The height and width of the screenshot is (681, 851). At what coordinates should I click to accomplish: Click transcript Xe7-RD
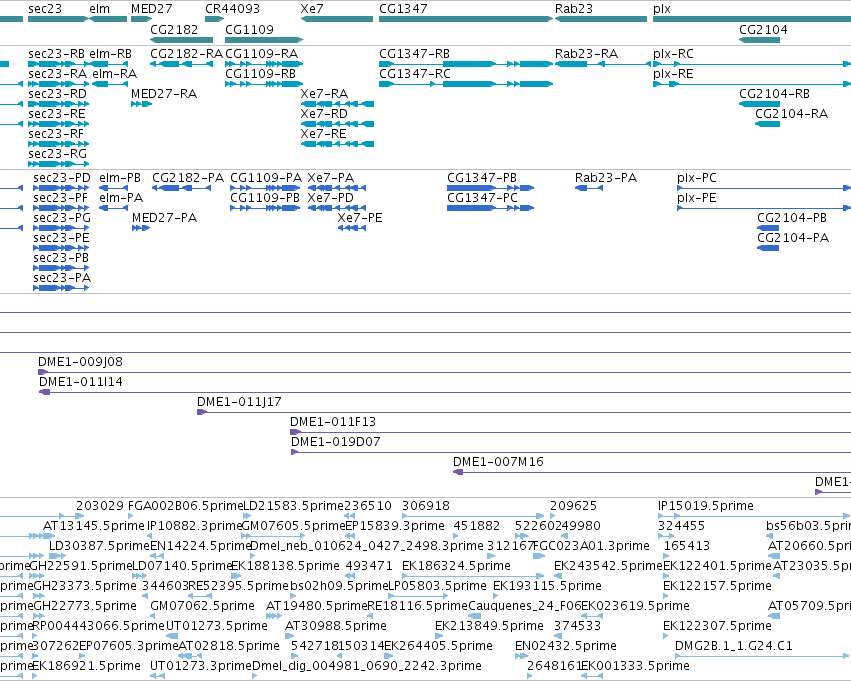click(x=324, y=114)
